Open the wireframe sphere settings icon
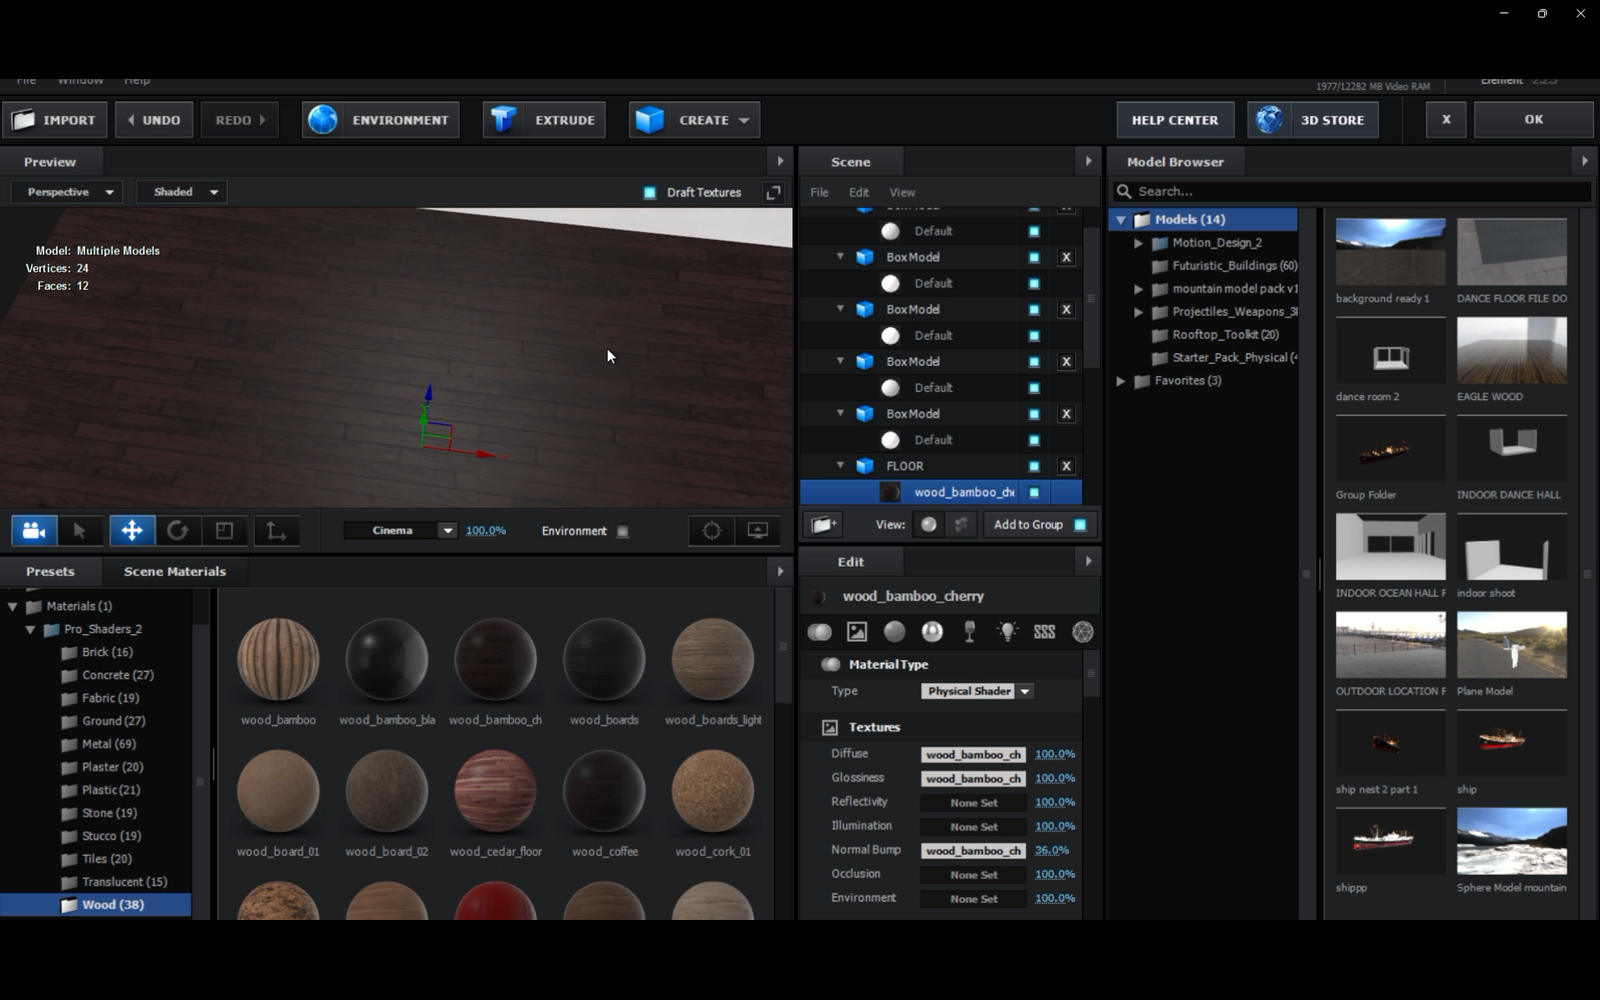The width and height of the screenshot is (1600, 1000). pyautogui.click(x=1082, y=632)
